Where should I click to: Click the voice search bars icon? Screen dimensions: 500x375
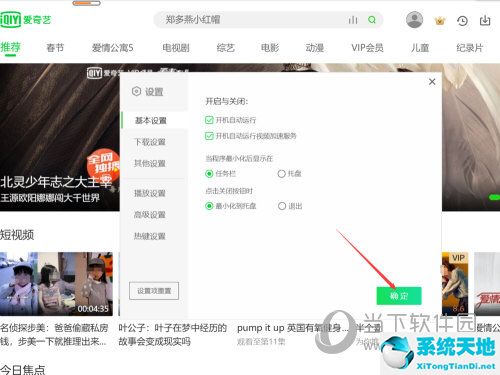[353, 20]
